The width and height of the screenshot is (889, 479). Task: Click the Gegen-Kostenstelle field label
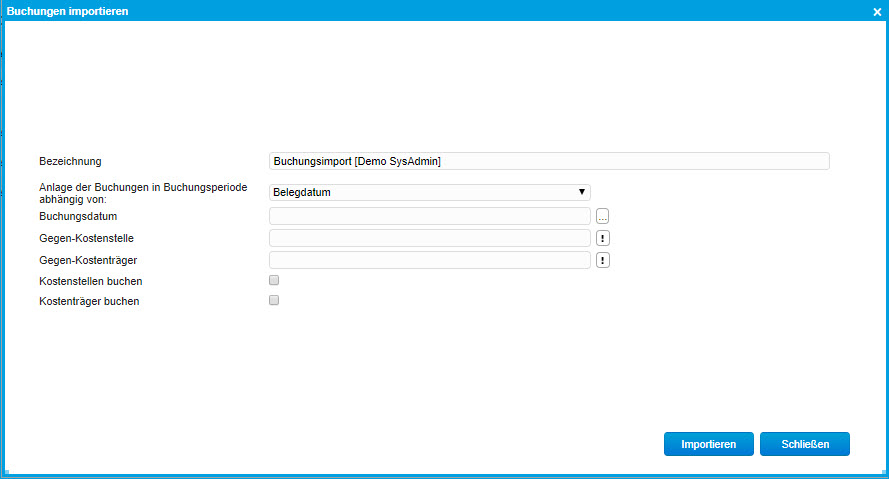pos(86,238)
